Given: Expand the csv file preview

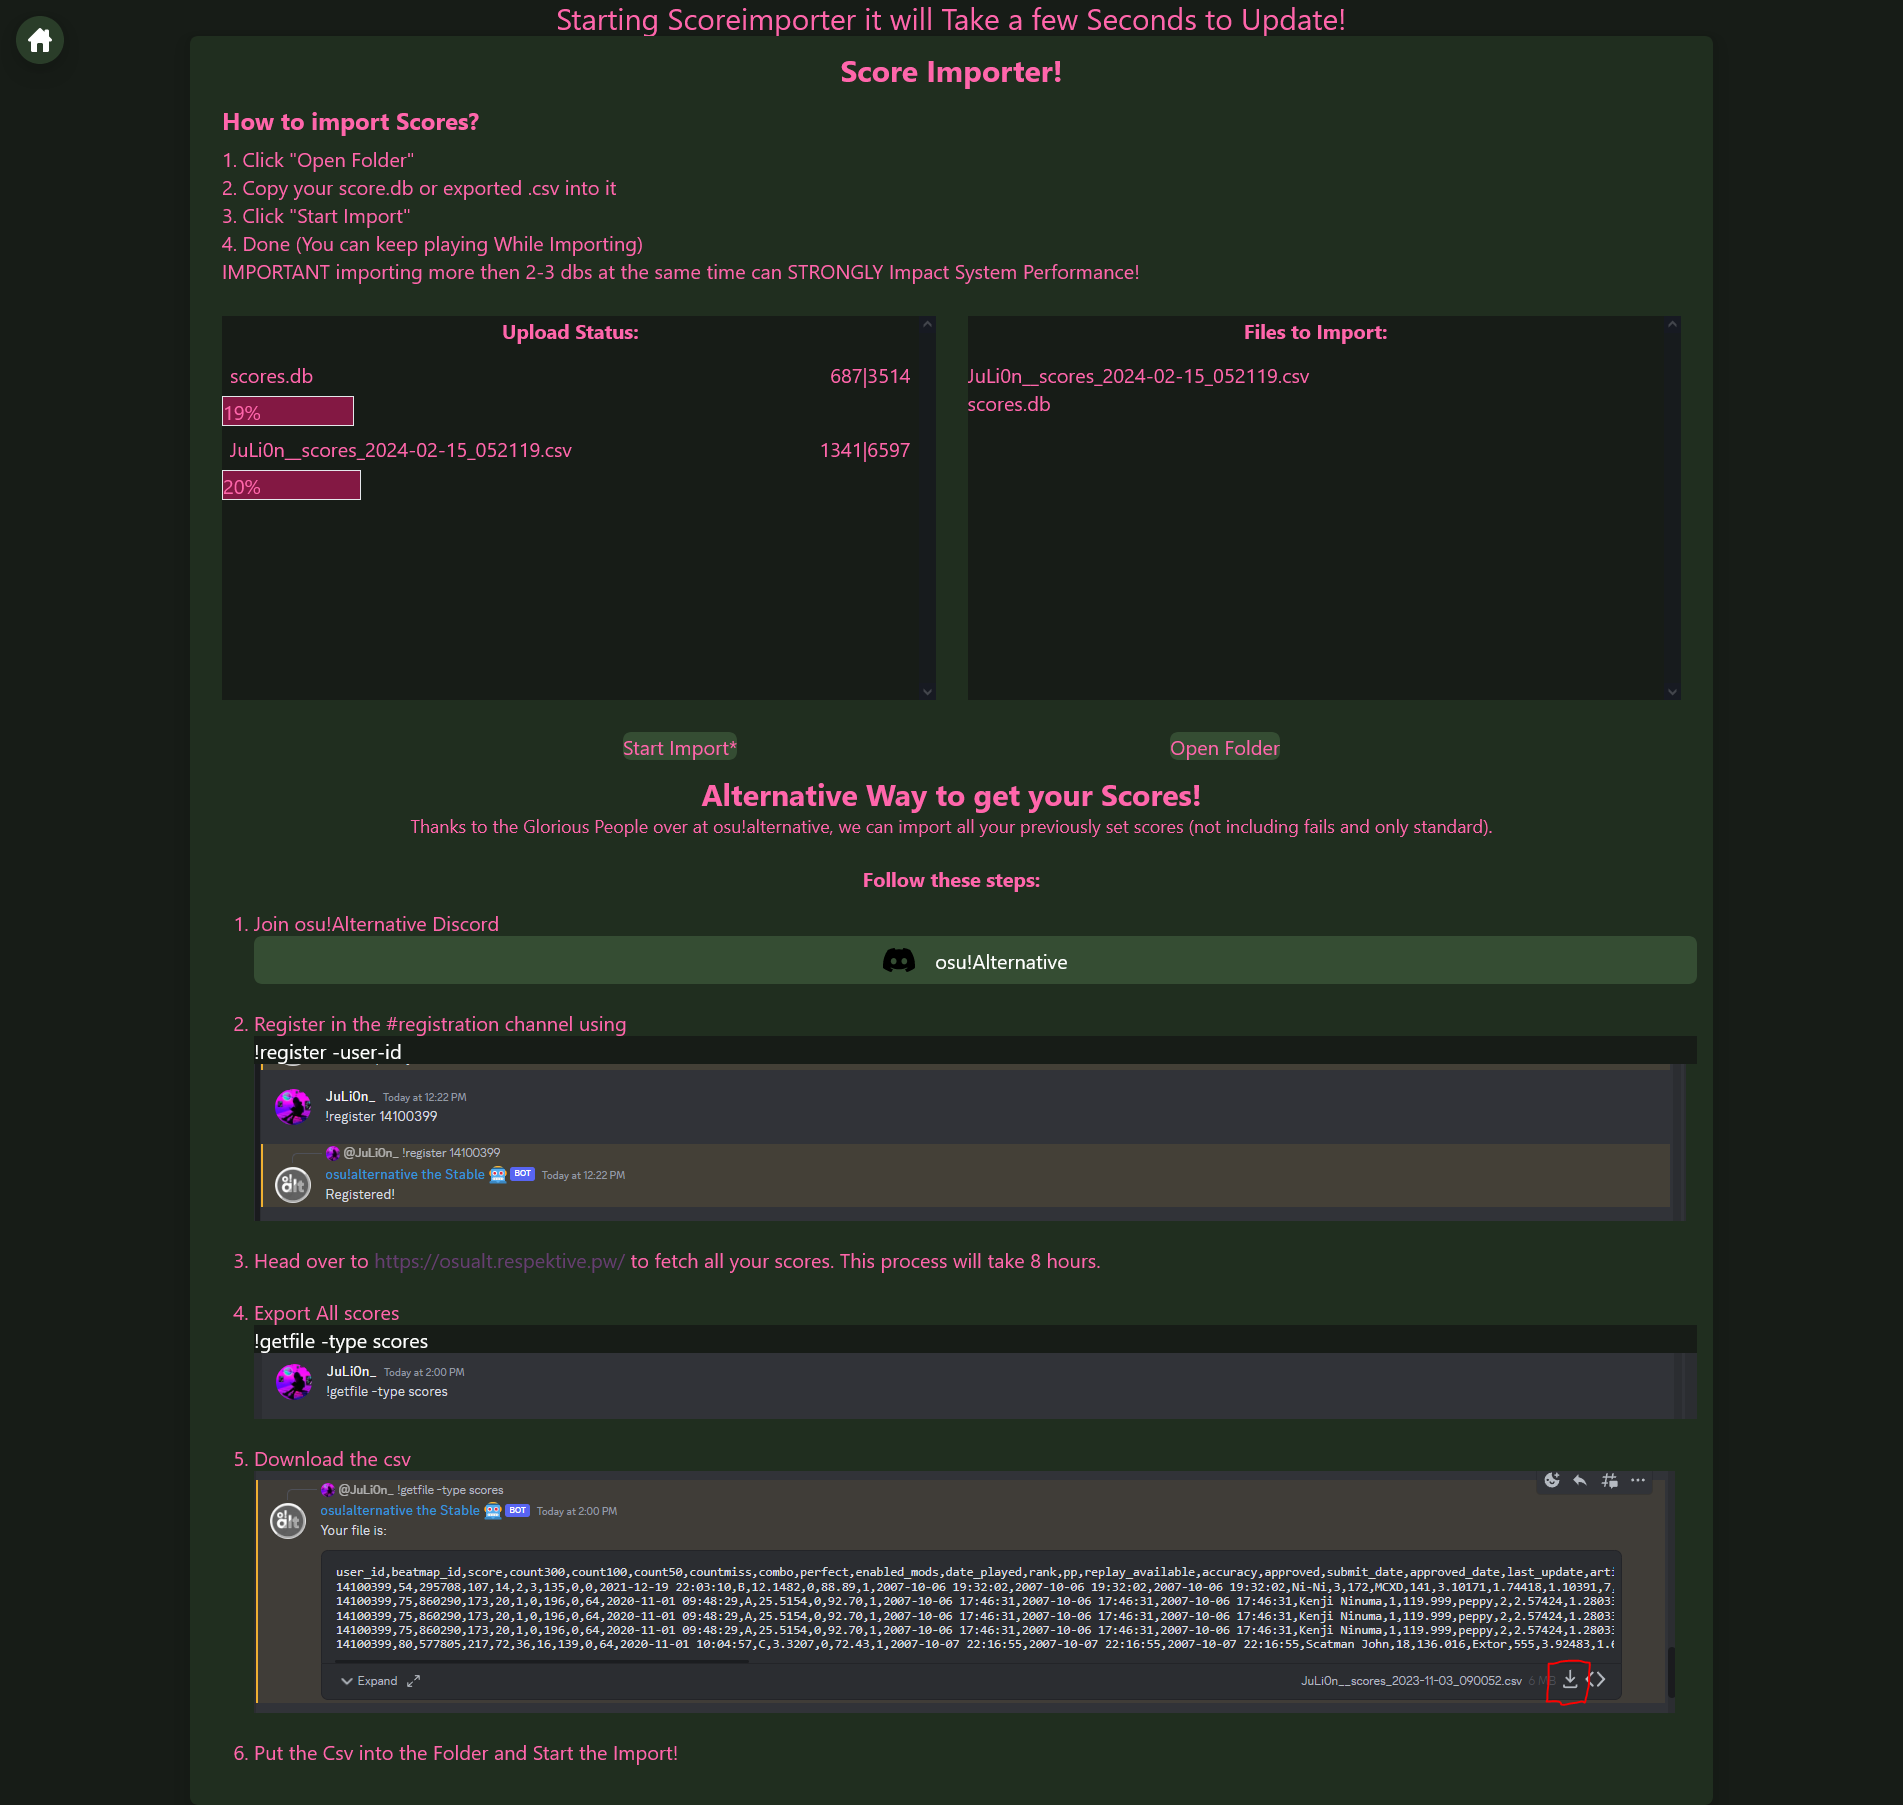Looking at the screenshot, I should [x=369, y=1681].
